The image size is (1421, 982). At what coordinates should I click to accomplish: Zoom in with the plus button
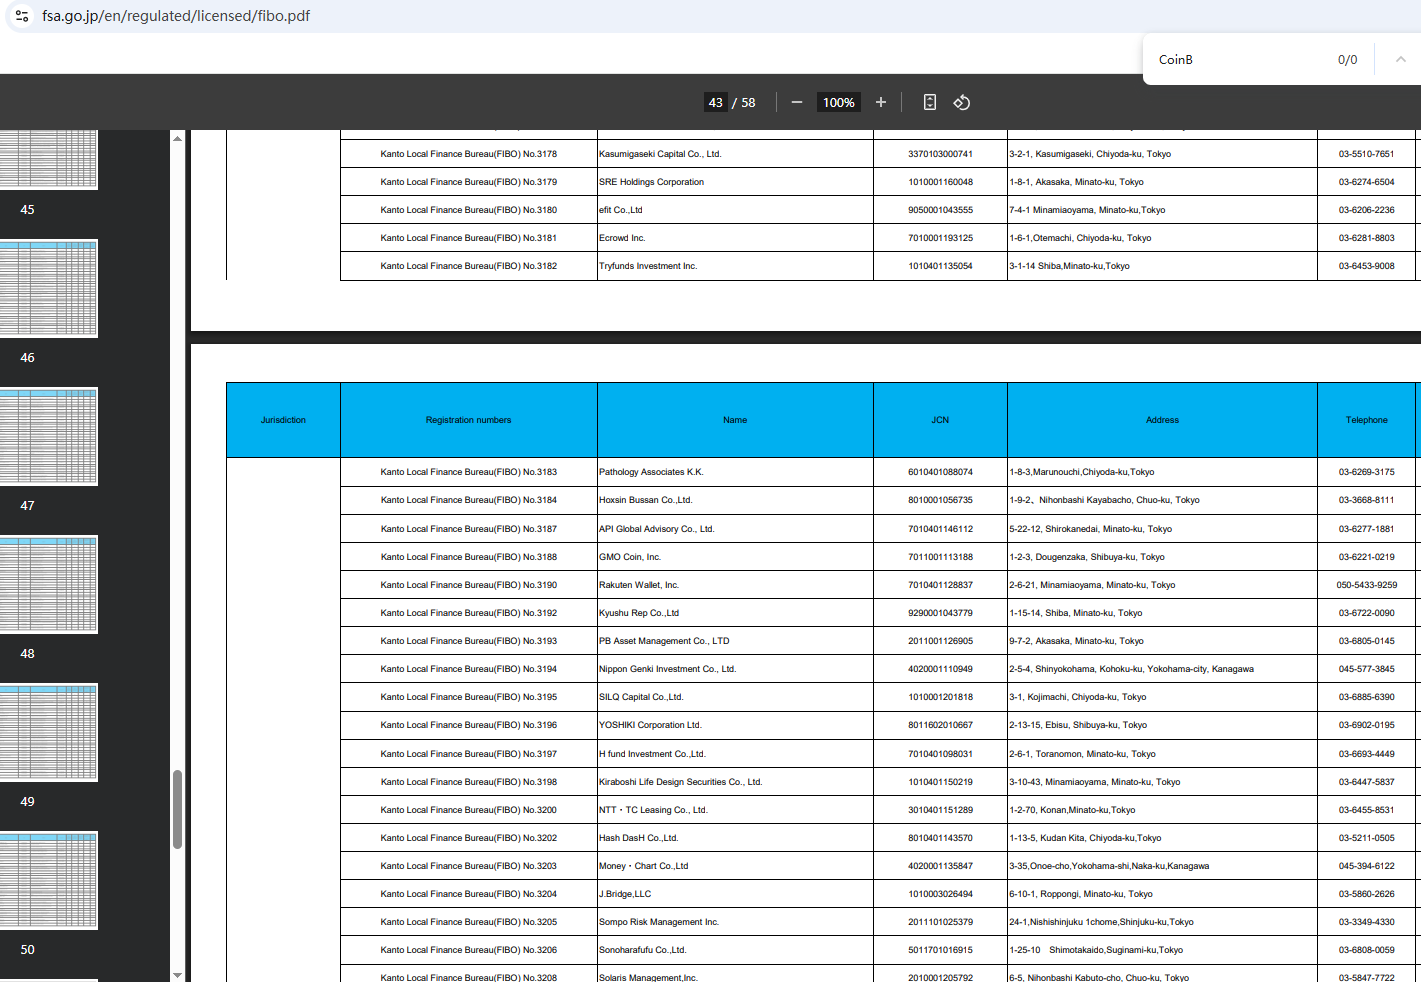coord(881,102)
